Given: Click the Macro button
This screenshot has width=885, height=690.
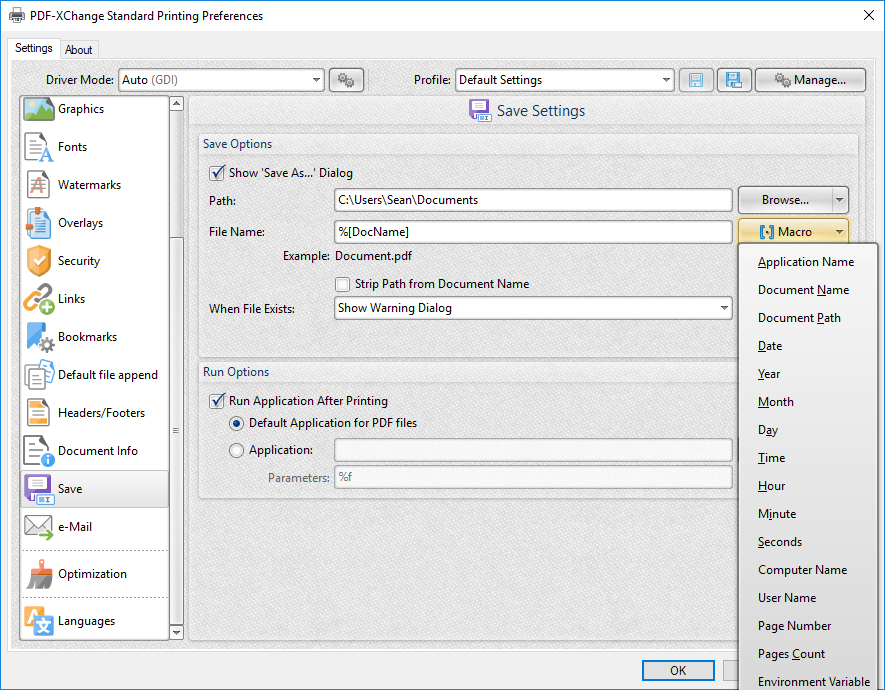Looking at the screenshot, I should pos(793,232).
